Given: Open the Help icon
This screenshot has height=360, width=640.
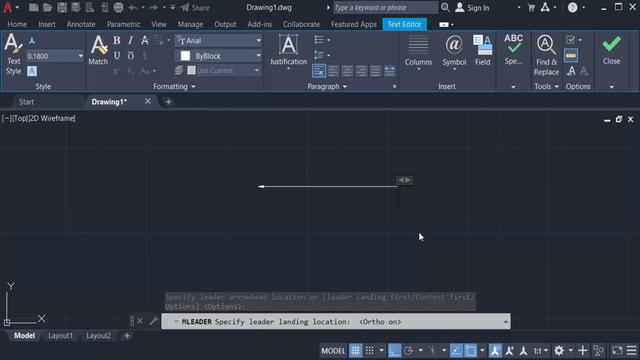Looking at the screenshot, I should point(572,7).
